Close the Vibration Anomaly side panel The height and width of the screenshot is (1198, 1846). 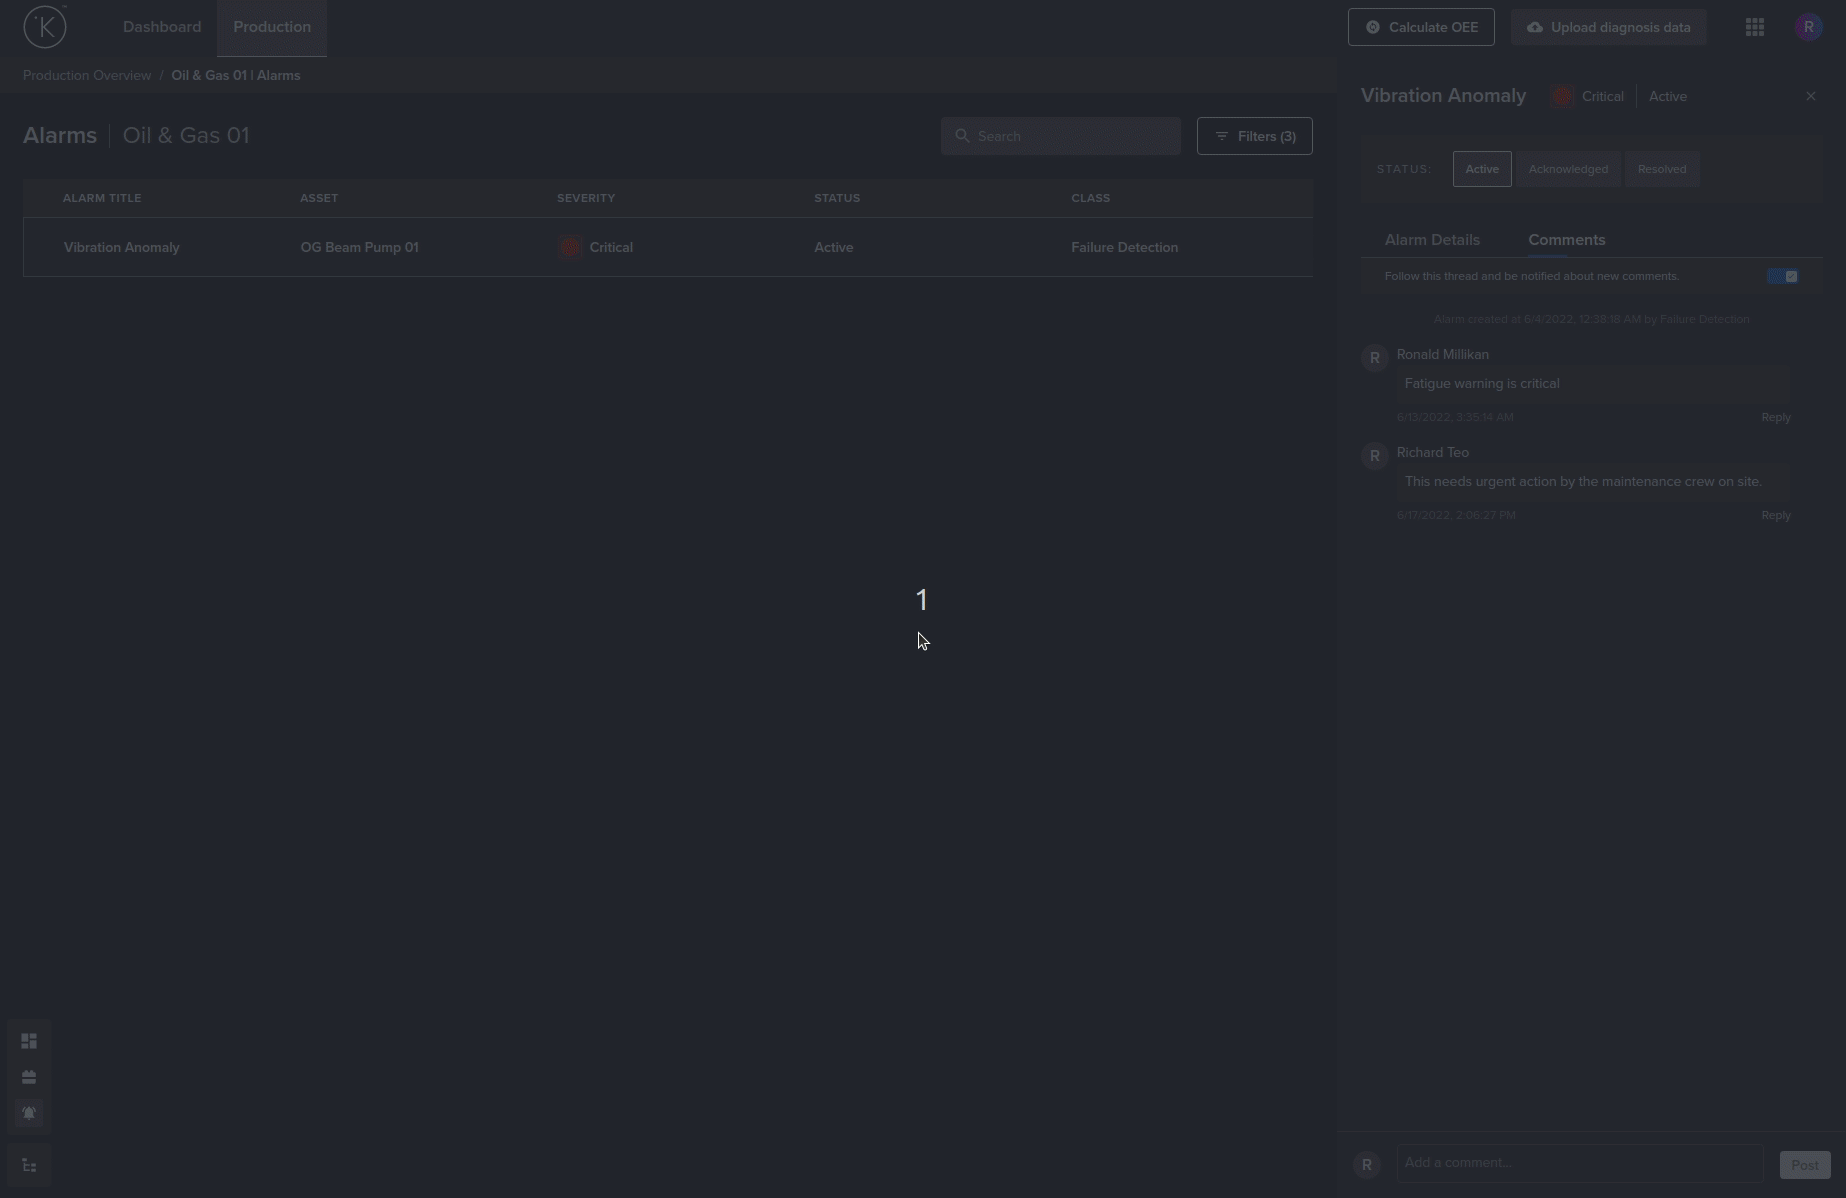coord(1810,96)
